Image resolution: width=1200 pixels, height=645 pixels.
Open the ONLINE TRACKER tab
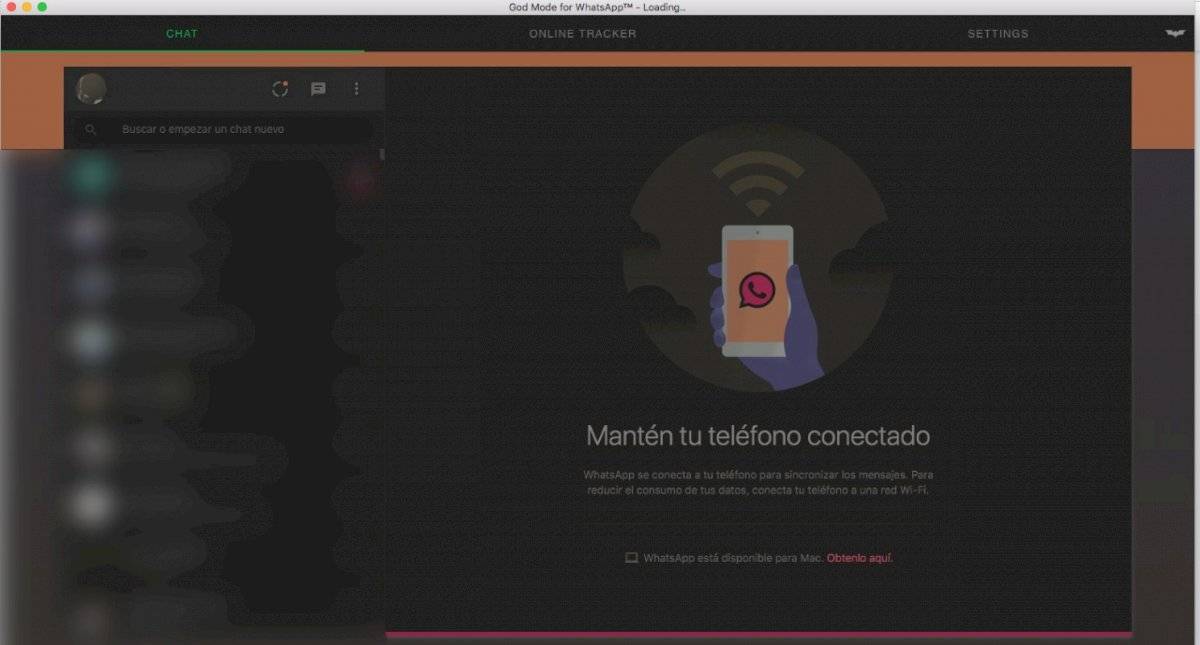582,34
